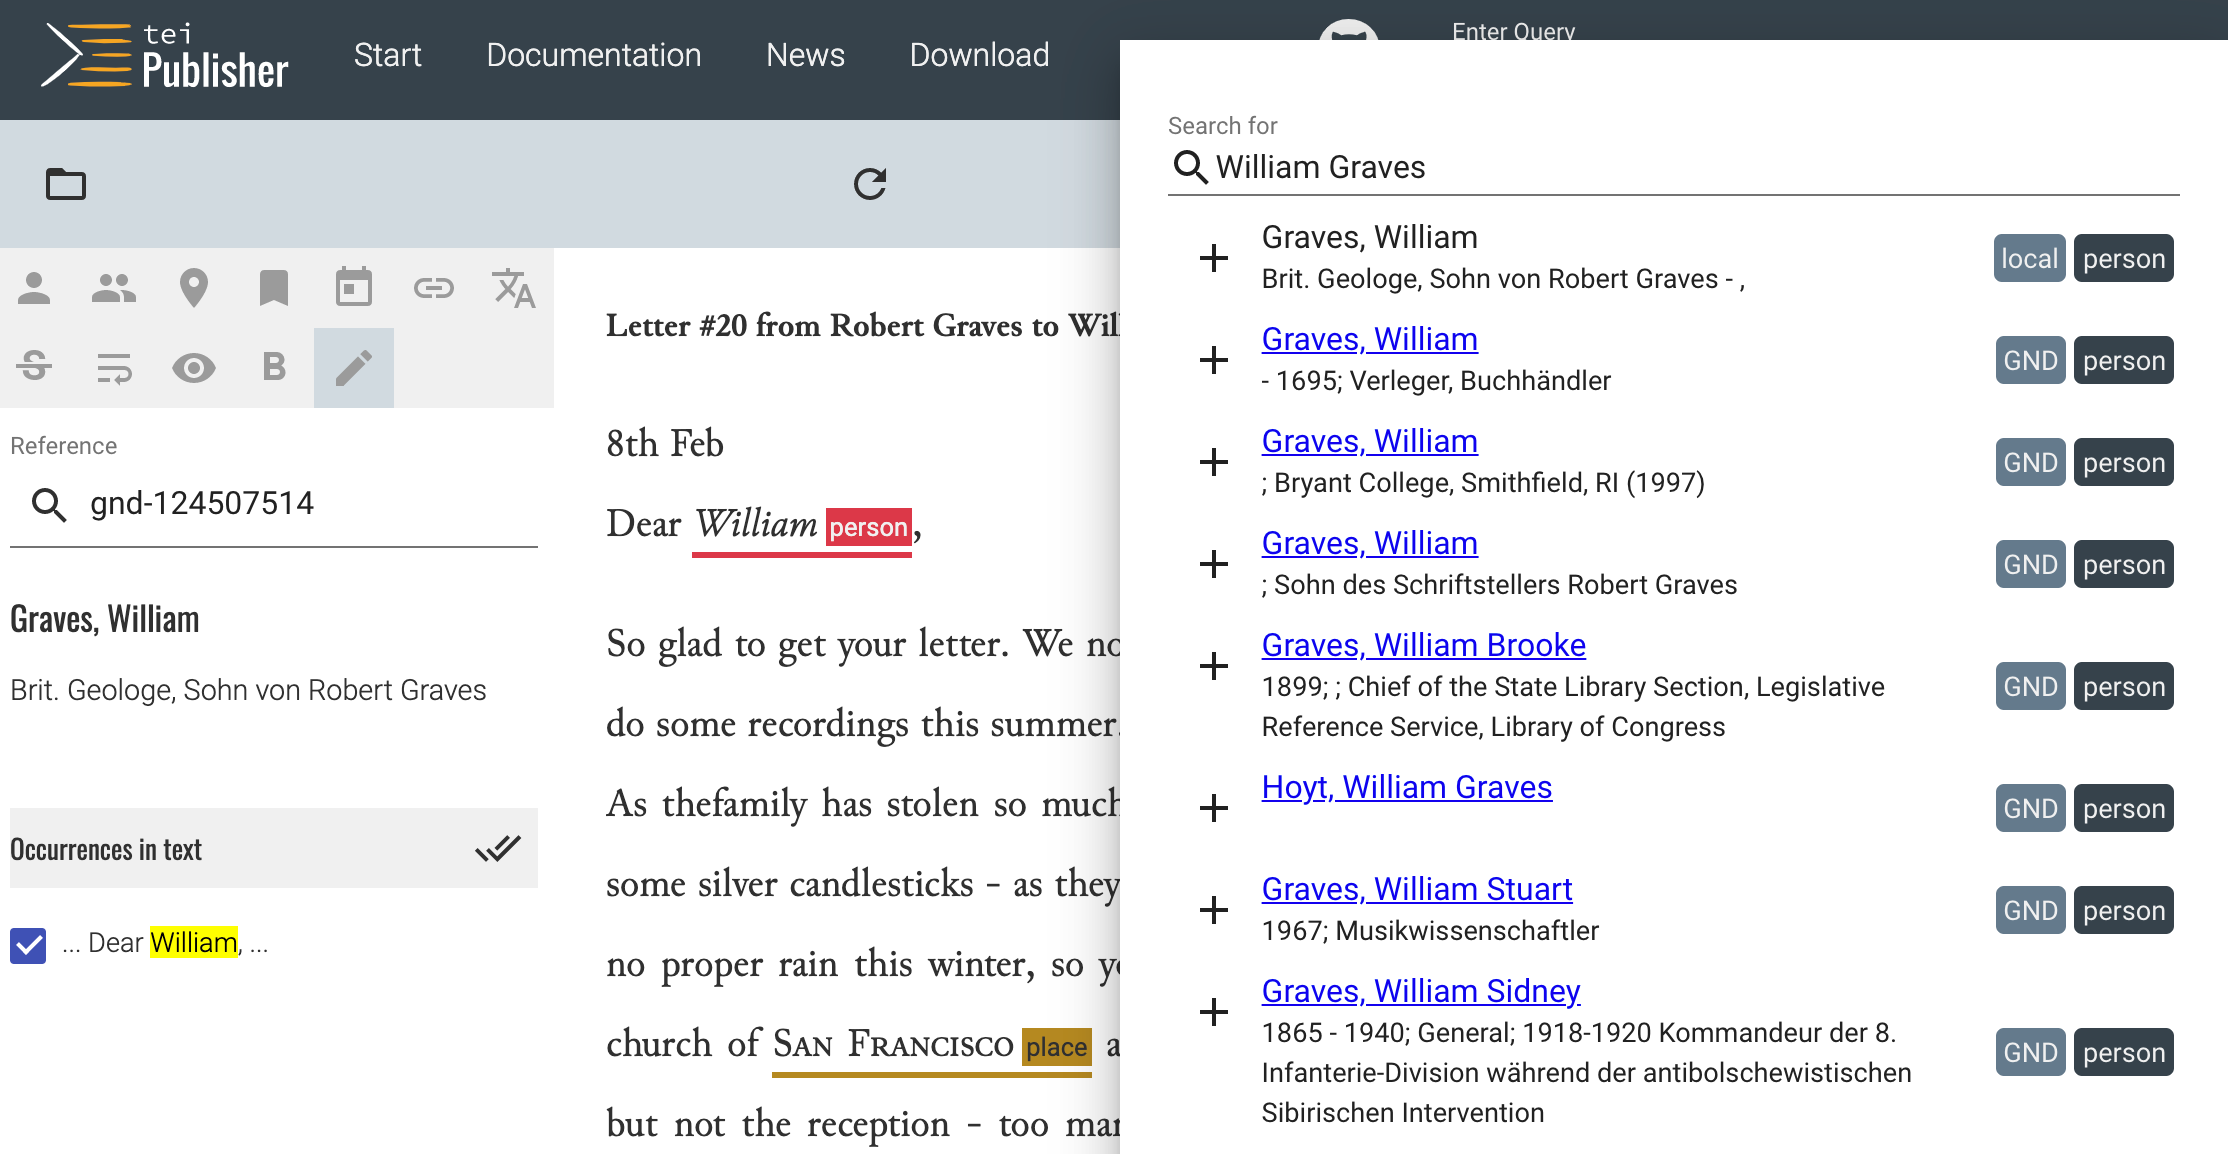Select the translate language annotation icon
The height and width of the screenshot is (1154, 2228).
point(514,288)
